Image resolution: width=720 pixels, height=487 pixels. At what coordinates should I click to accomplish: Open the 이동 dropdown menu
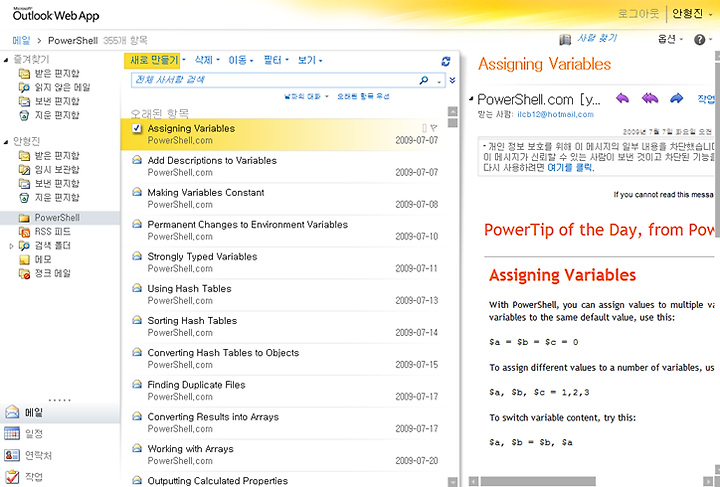[241, 60]
